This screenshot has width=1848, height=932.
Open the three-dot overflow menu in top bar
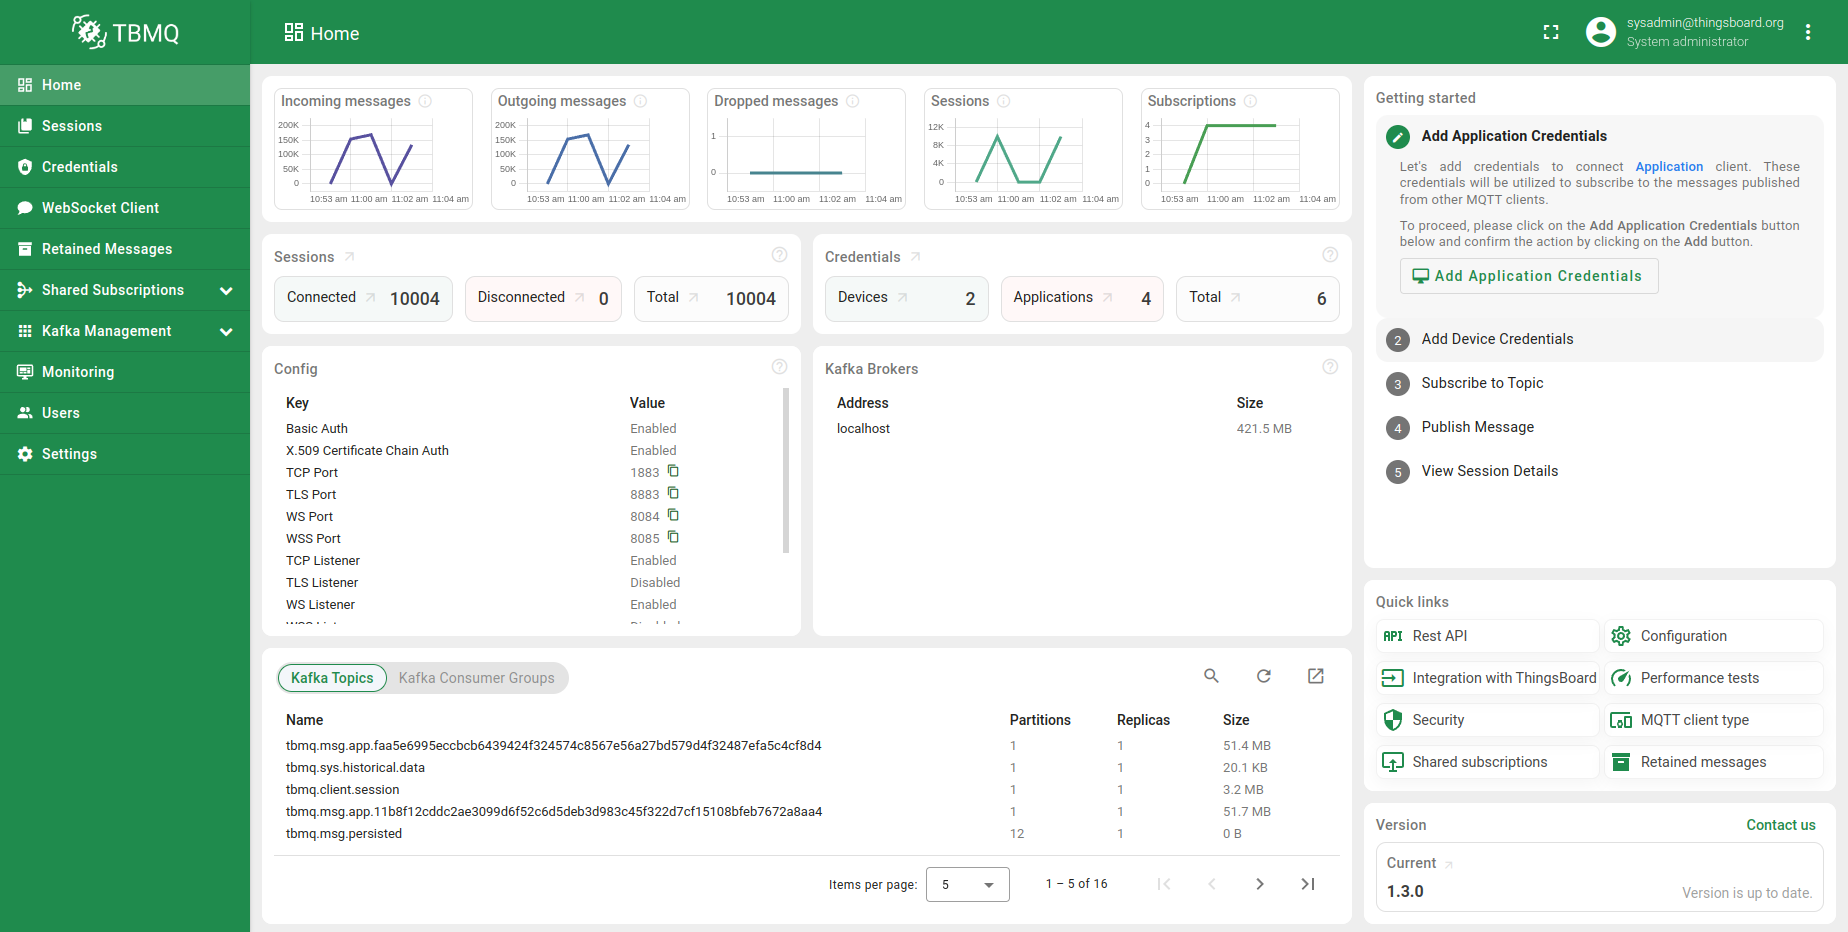click(1808, 31)
